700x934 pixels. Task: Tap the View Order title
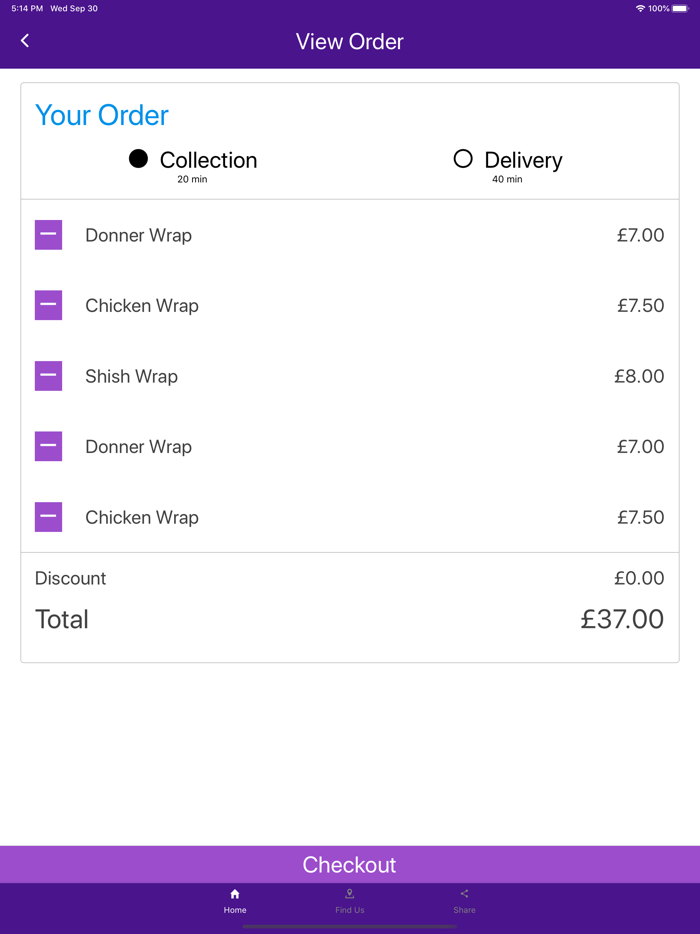(350, 42)
